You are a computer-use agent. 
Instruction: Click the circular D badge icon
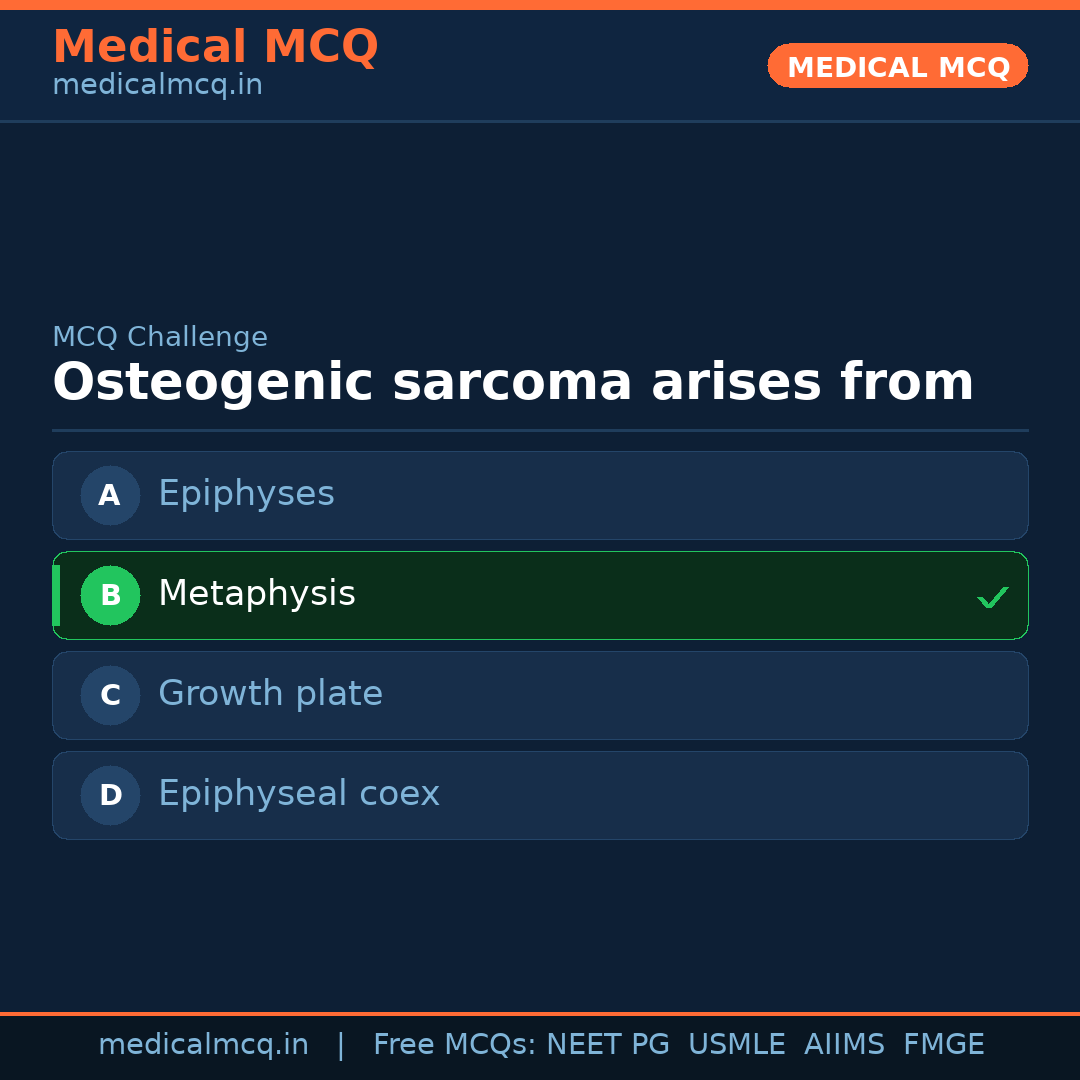tap(110, 795)
